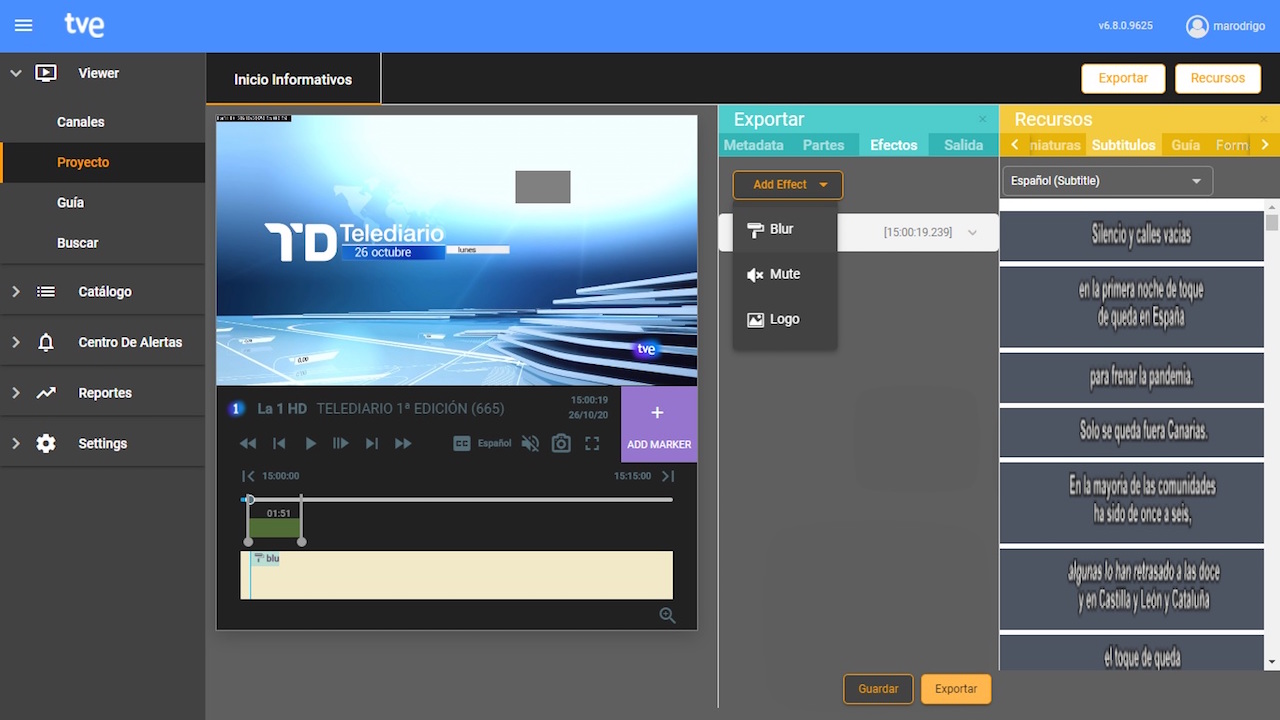Click the tve logo

coord(84,25)
